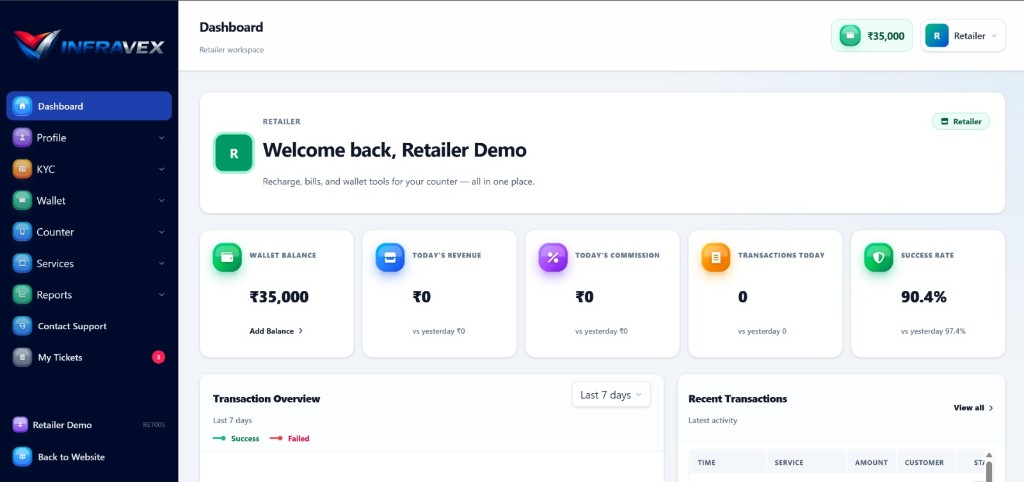Viewport: 1024px width, 482px height.
Task: Click the green R avatar in welcome card
Action: 234,153
